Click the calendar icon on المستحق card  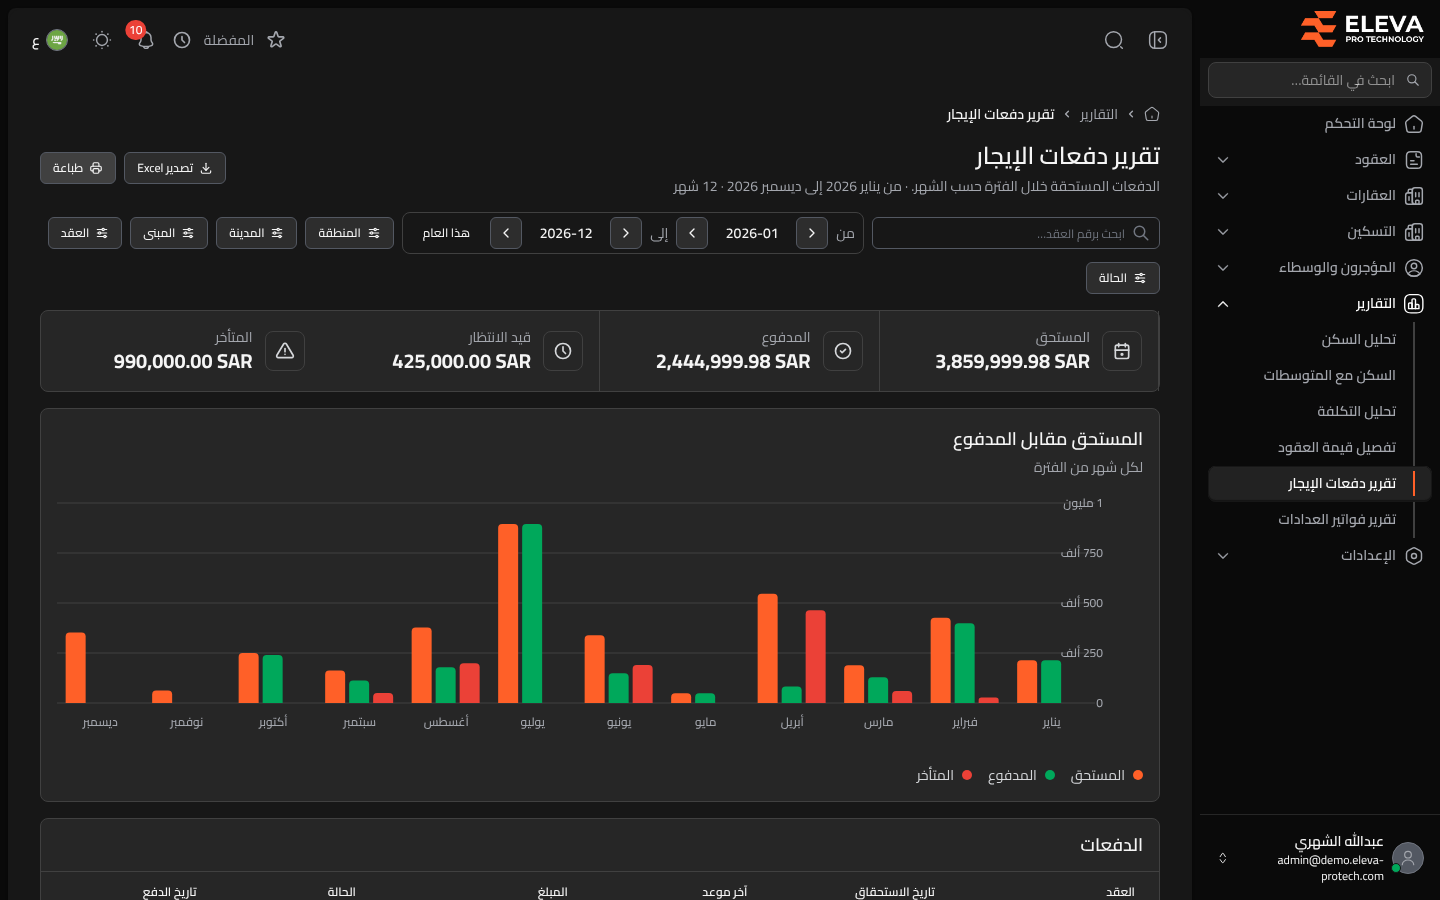(x=1122, y=351)
